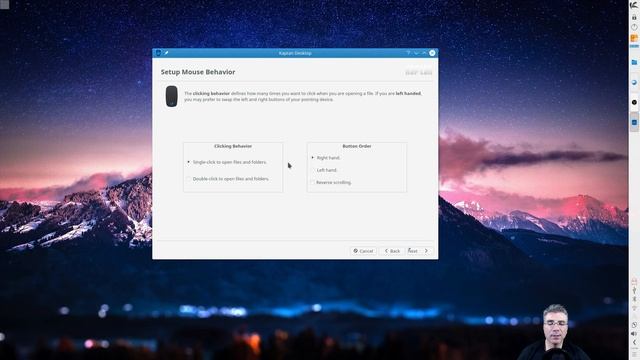Open the volume control in system tray
This screenshot has width=640, height=360.
pyautogui.click(x=634, y=334)
